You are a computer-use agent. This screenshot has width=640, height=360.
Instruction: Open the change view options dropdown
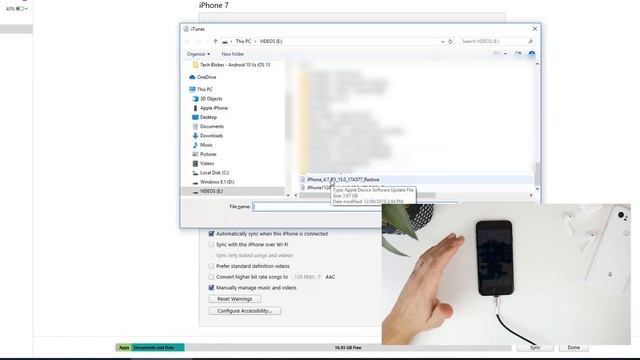point(505,54)
